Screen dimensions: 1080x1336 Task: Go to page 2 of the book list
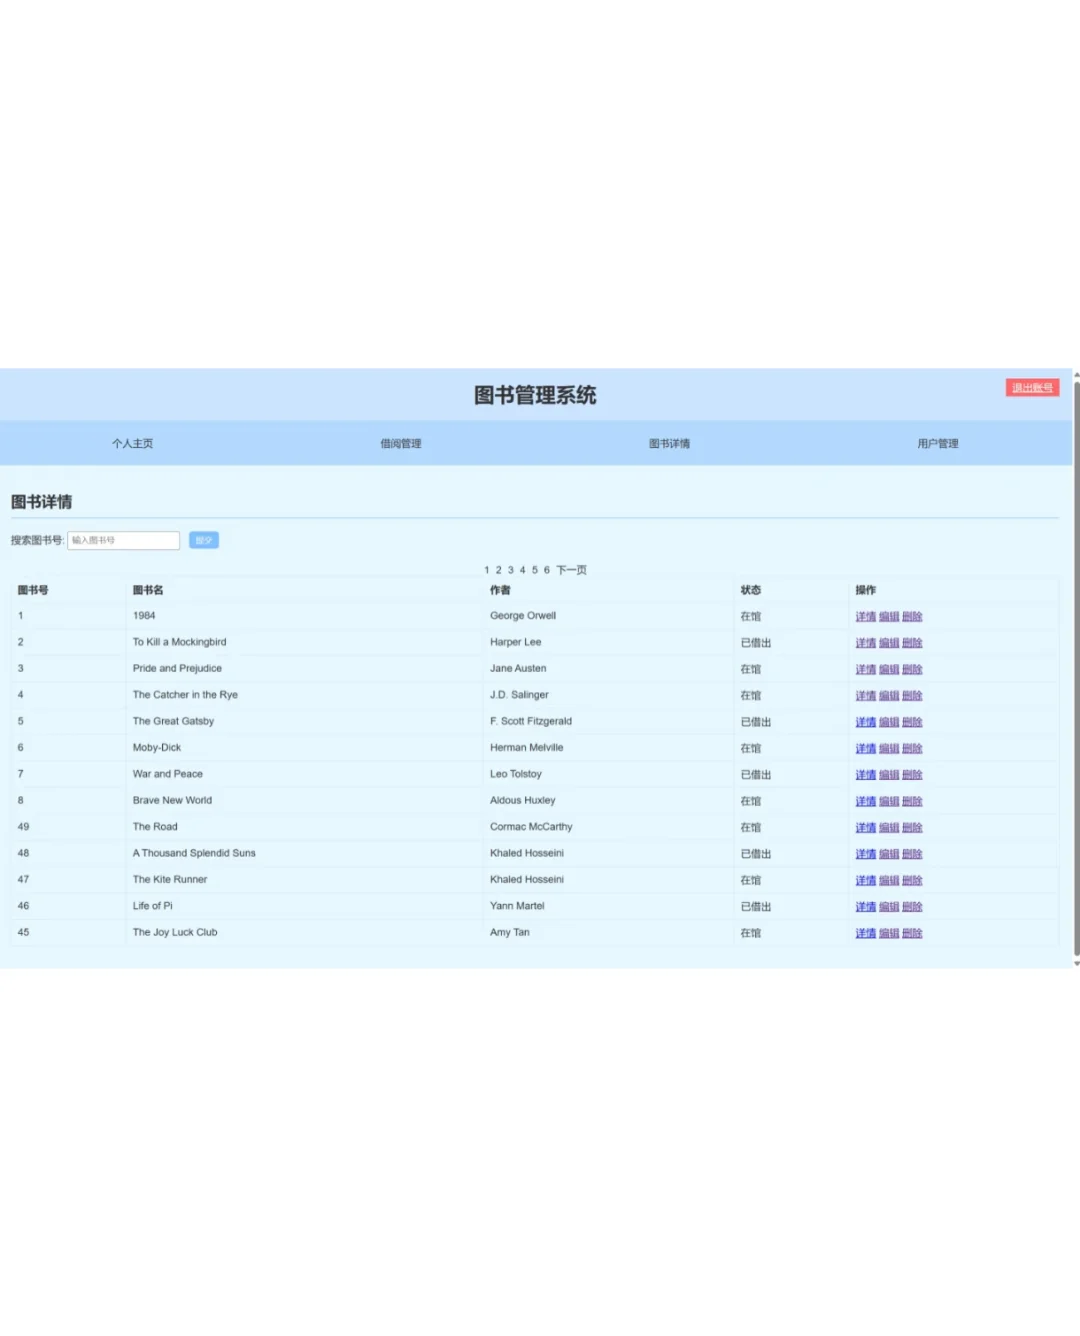coord(497,569)
